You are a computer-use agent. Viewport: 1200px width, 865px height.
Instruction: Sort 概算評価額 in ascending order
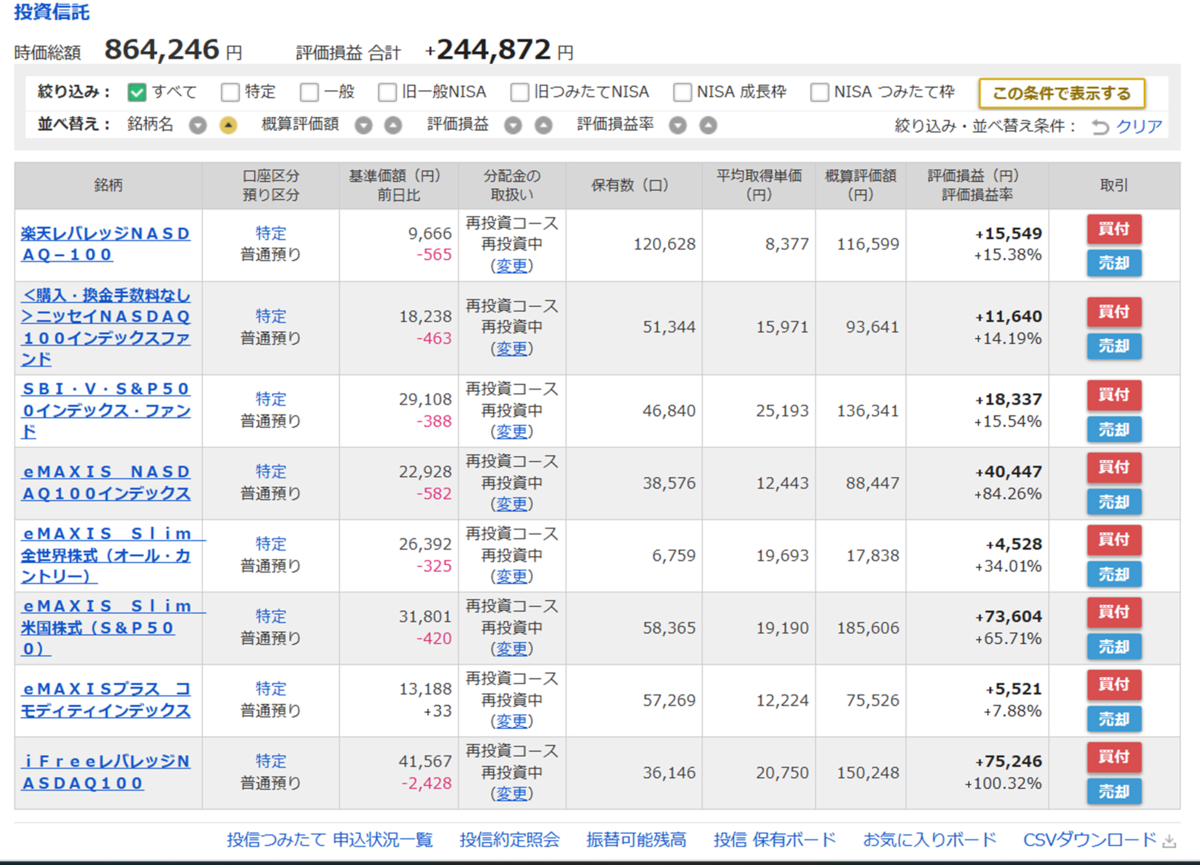point(394,125)
